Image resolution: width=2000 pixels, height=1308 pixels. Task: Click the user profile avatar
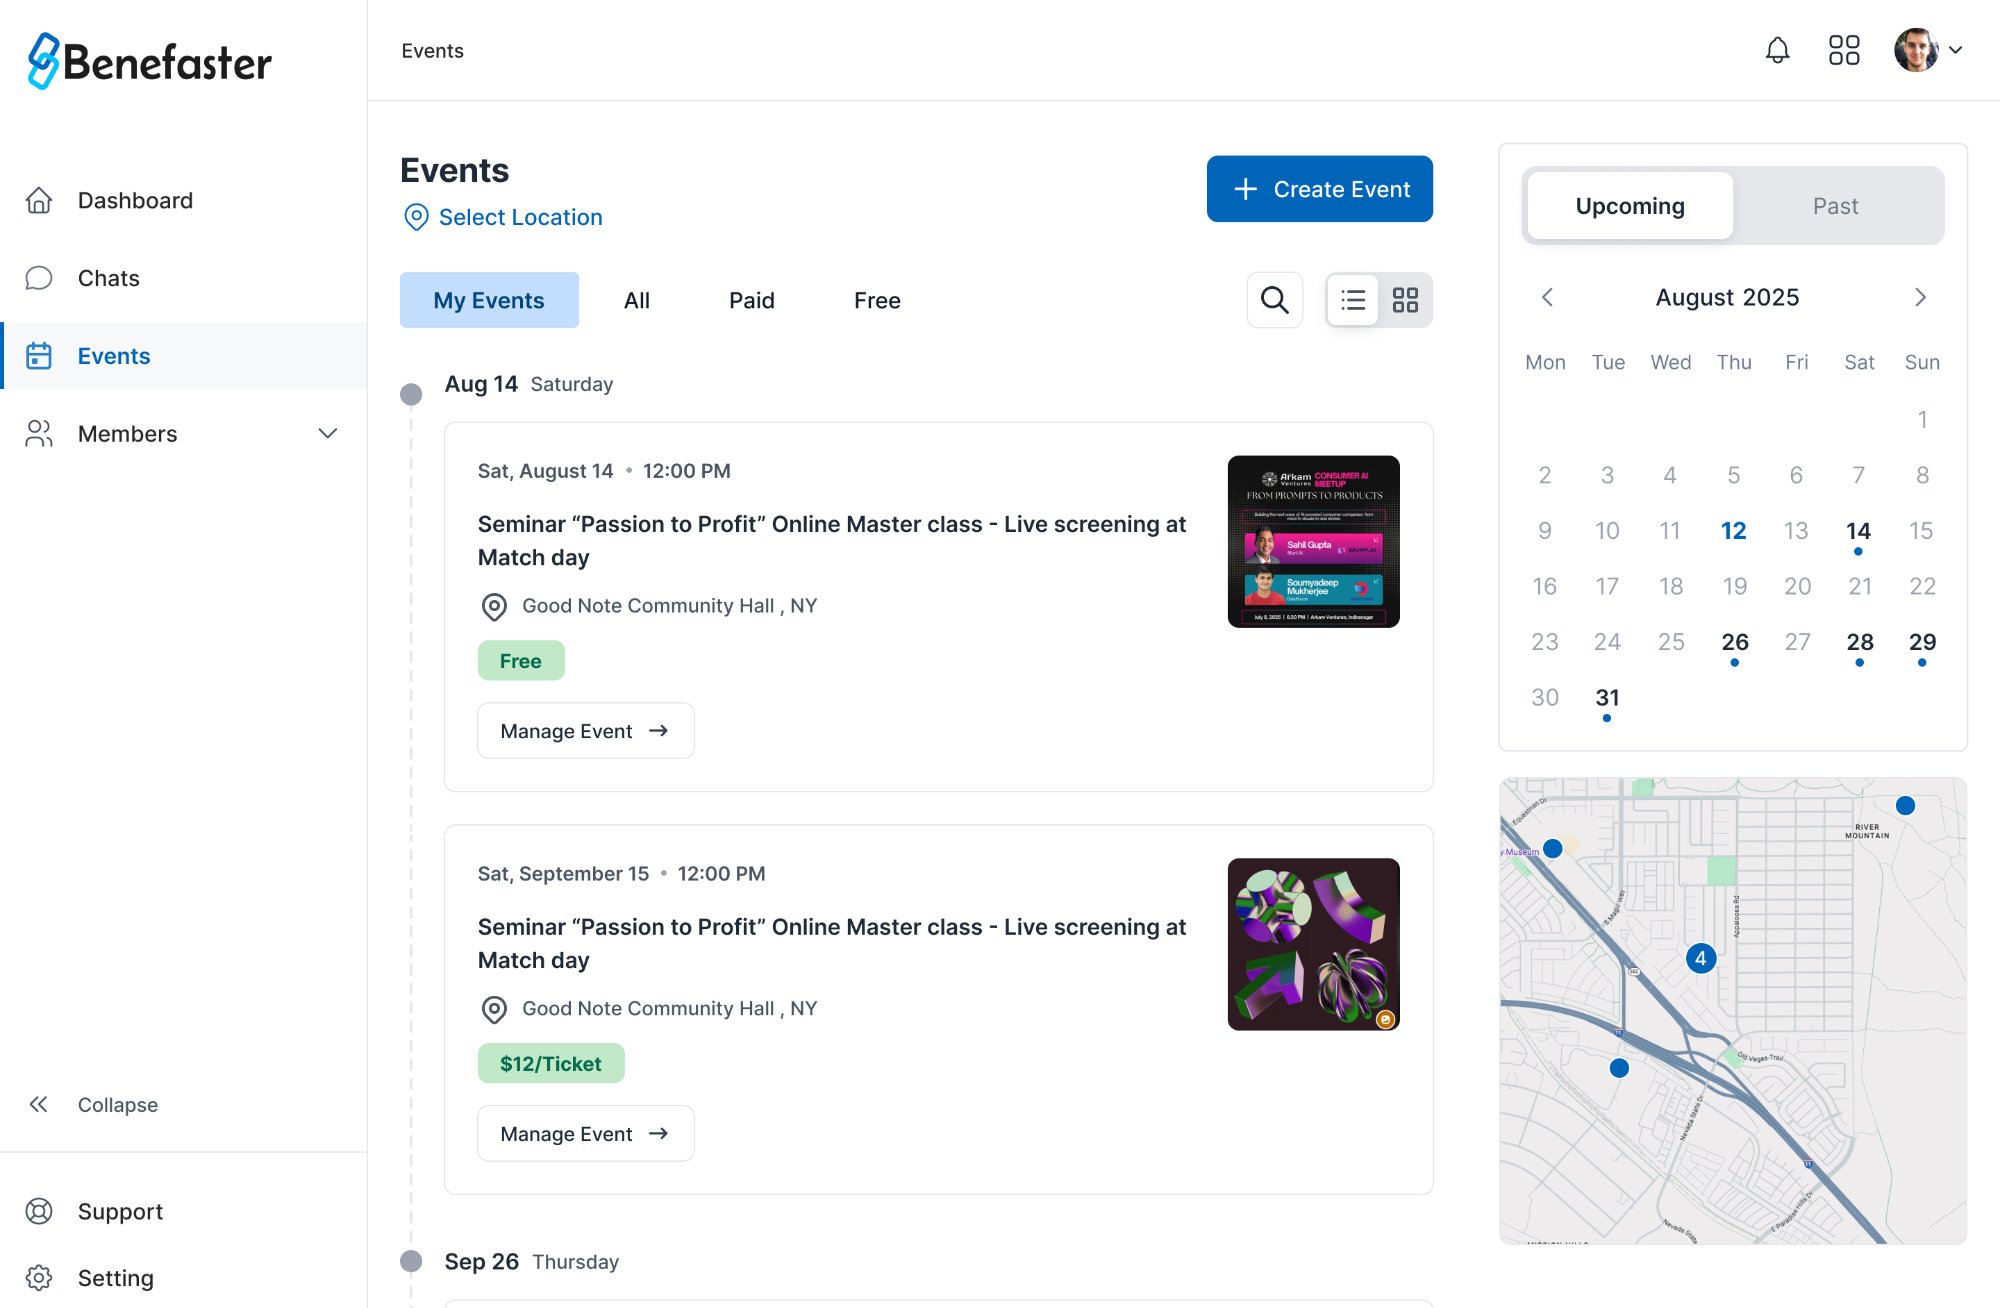pos(1916,50)
